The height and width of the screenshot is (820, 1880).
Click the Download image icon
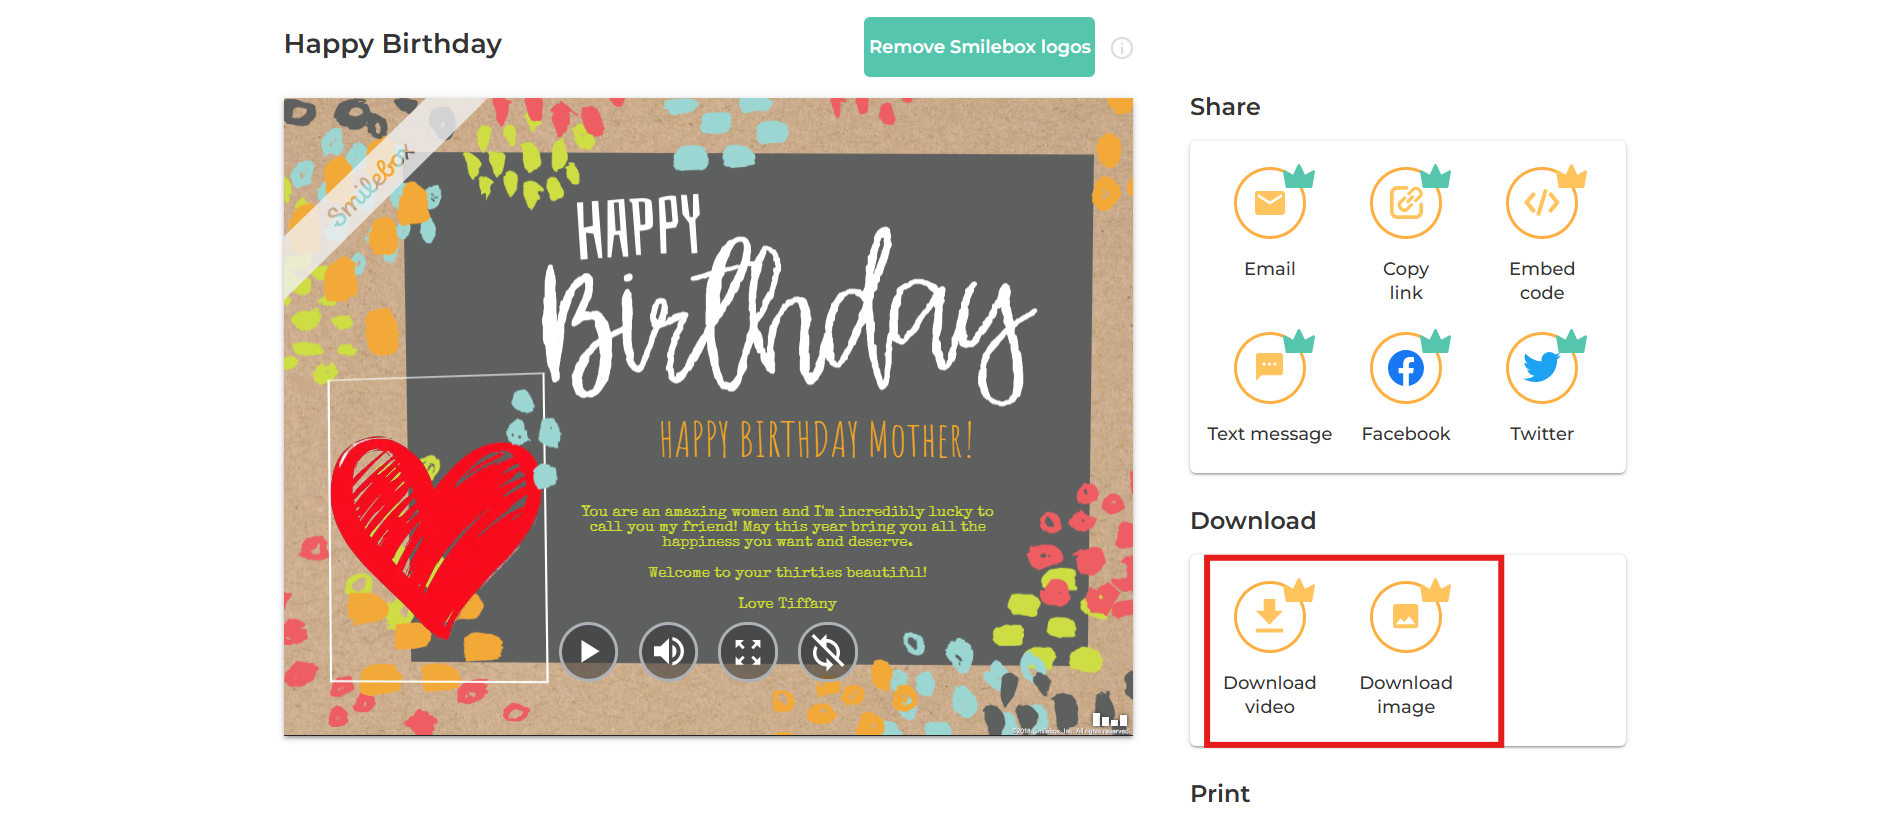(1406, 617)
